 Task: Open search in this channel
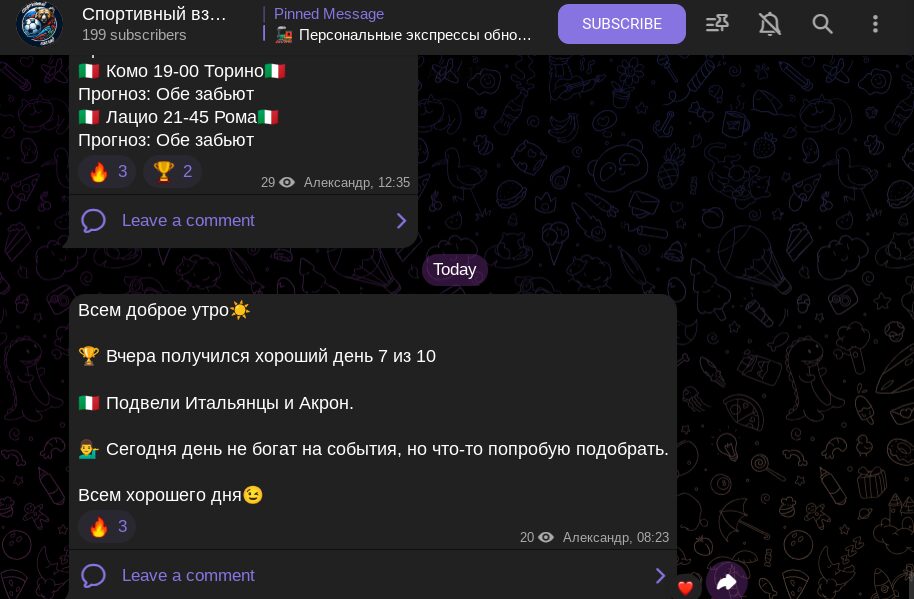point(822,24)
